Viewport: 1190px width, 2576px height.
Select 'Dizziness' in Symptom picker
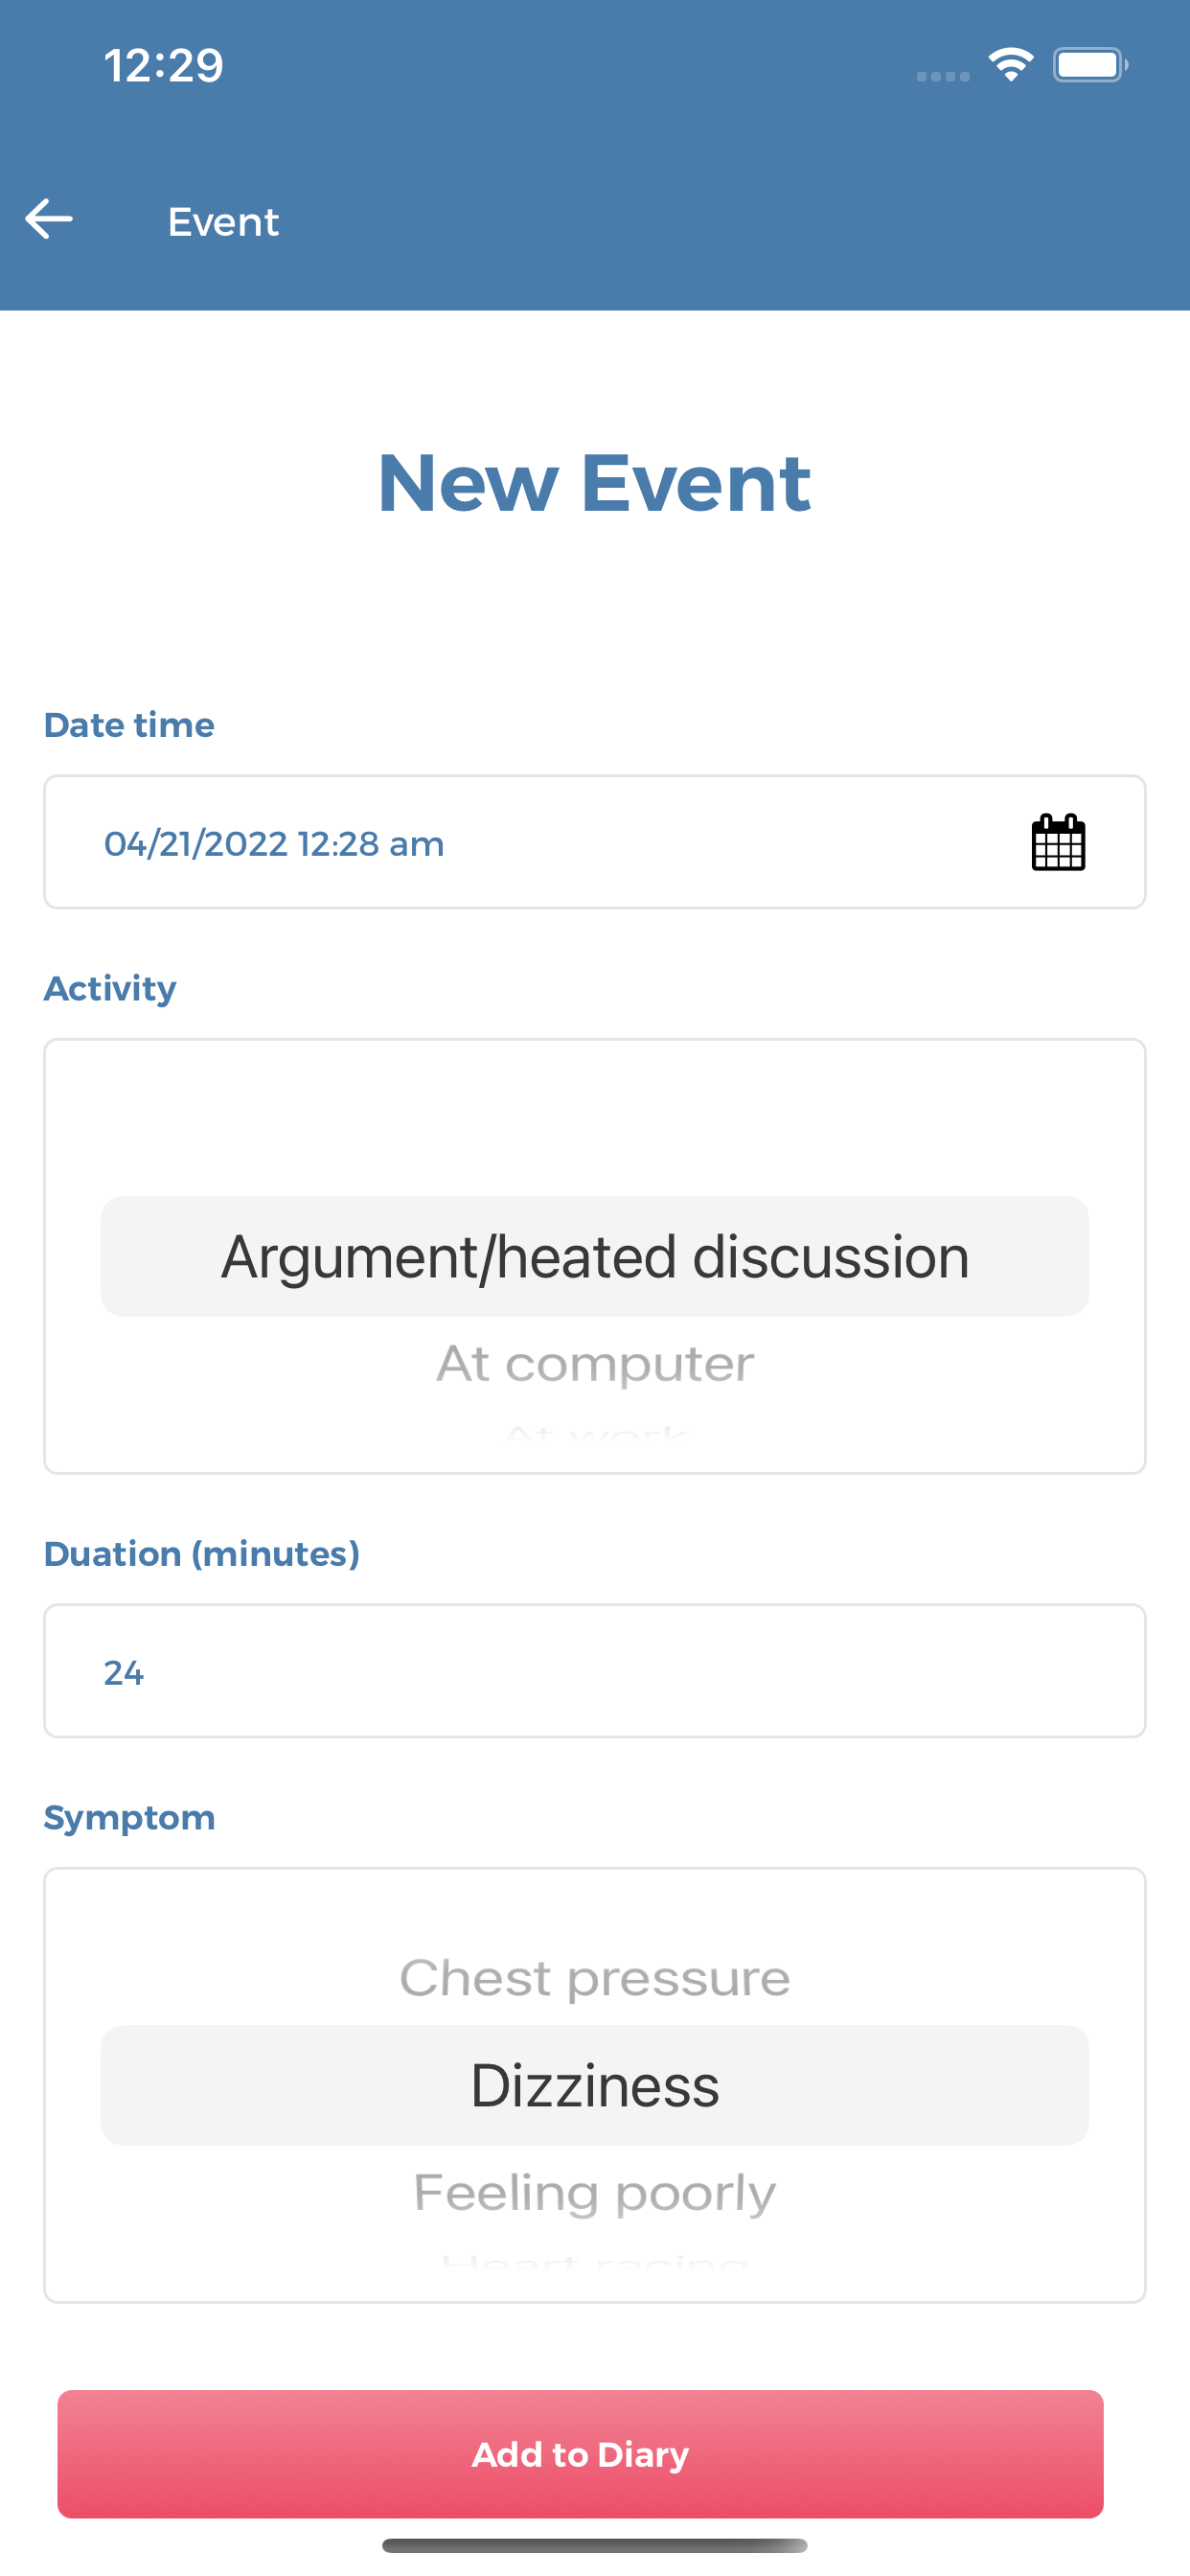tap(595, 2085)
